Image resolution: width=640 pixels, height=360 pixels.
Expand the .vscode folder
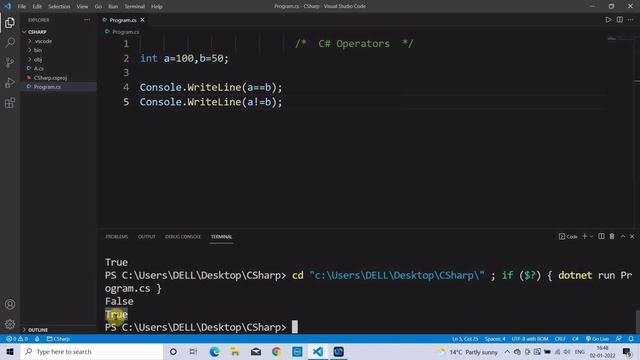point(59,41)
